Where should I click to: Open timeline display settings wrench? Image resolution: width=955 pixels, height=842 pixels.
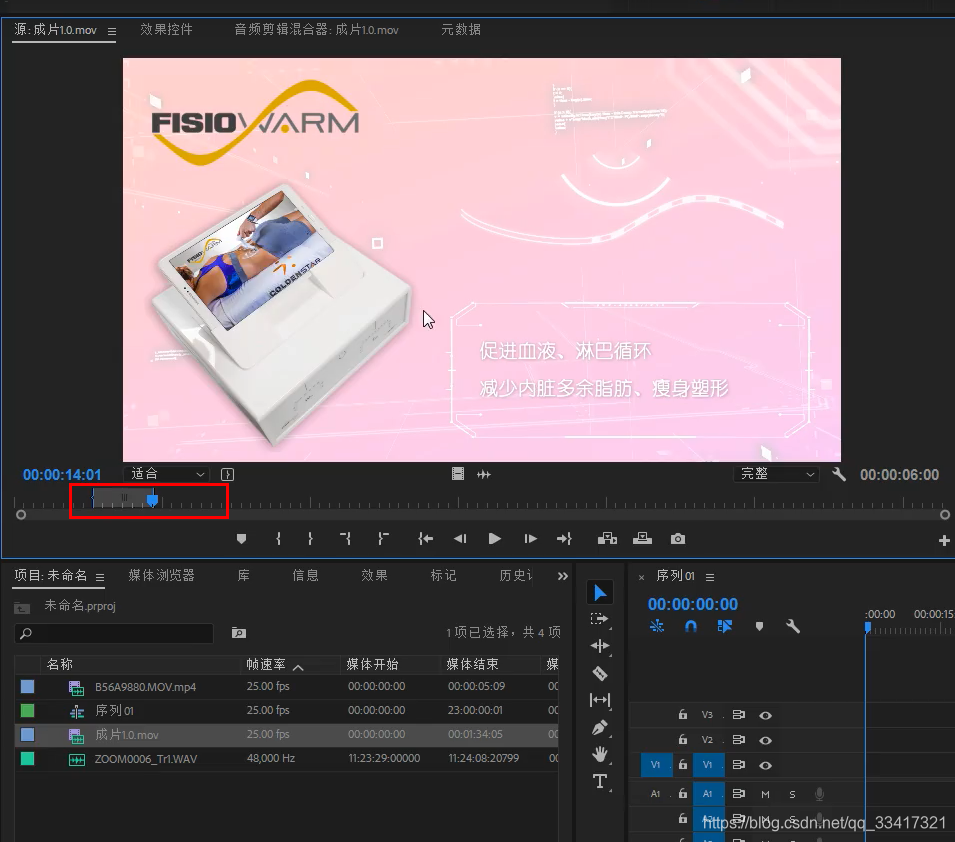[793, 626]
